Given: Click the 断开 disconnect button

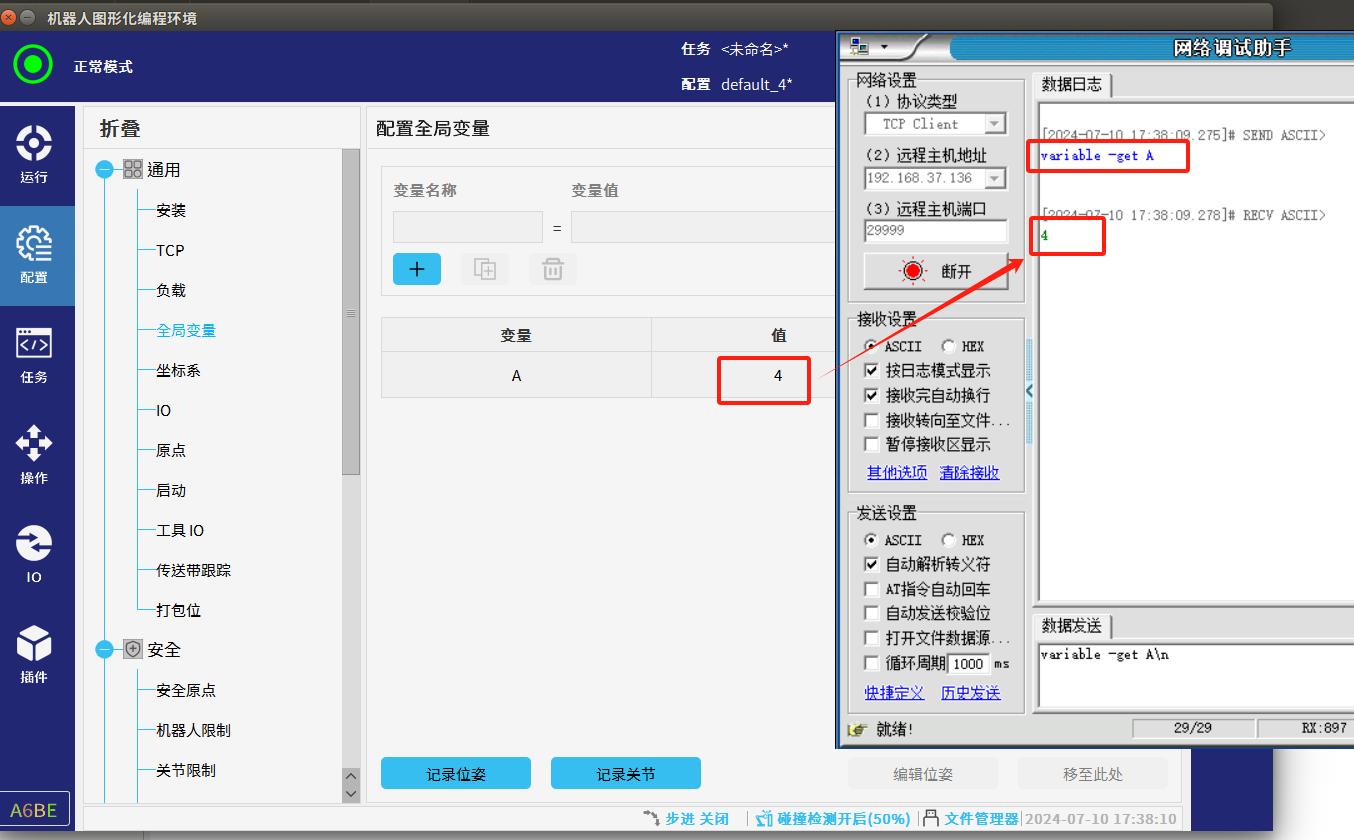Looking at the screenshot, I should tap(936, 272).
